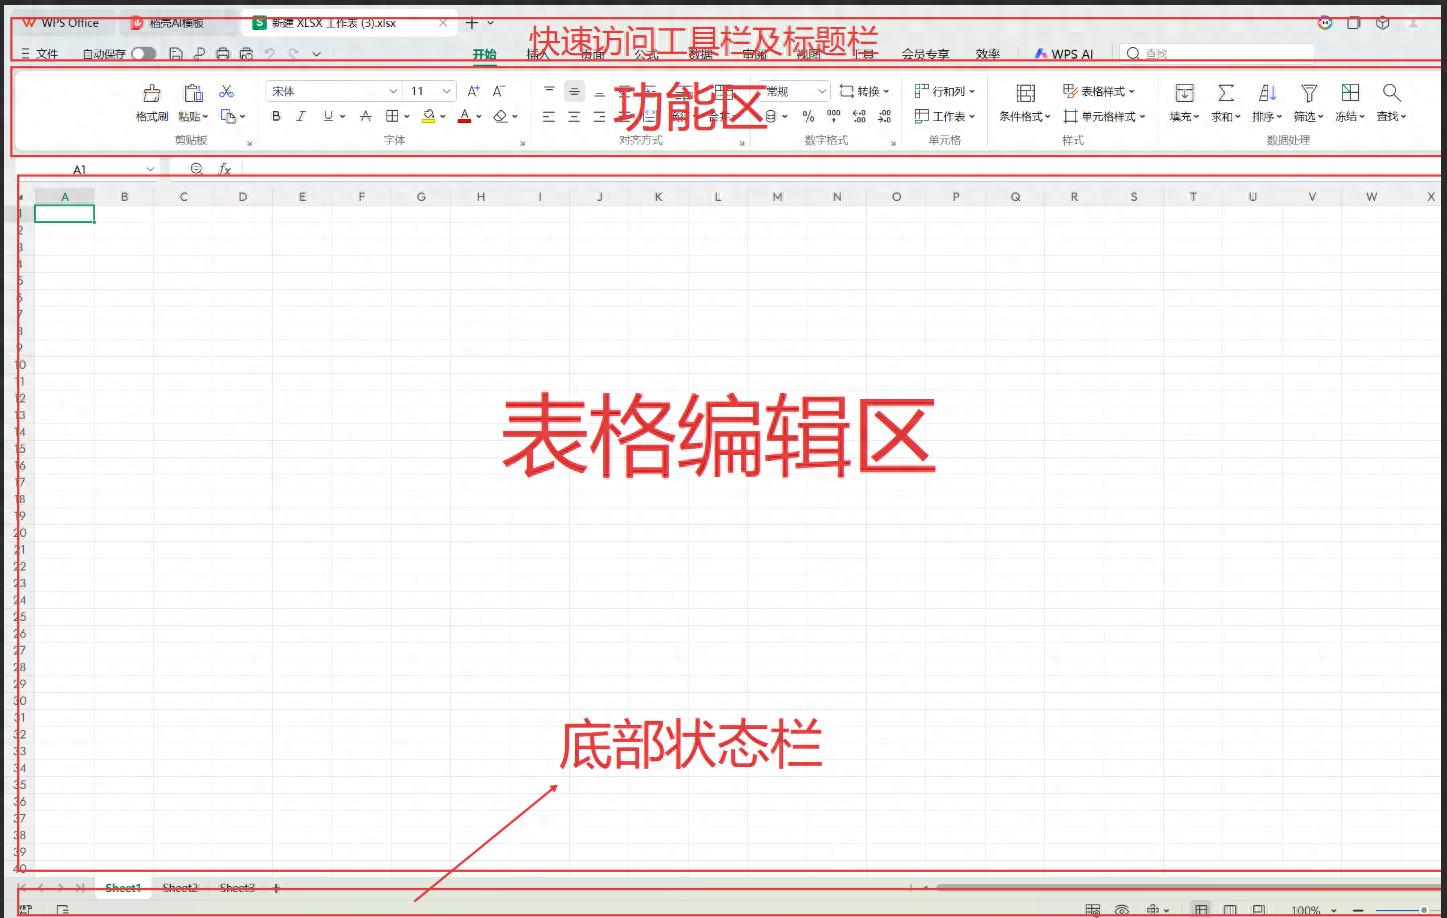
Task: Increase font size with A+ icon
Action: coord(474,91)
